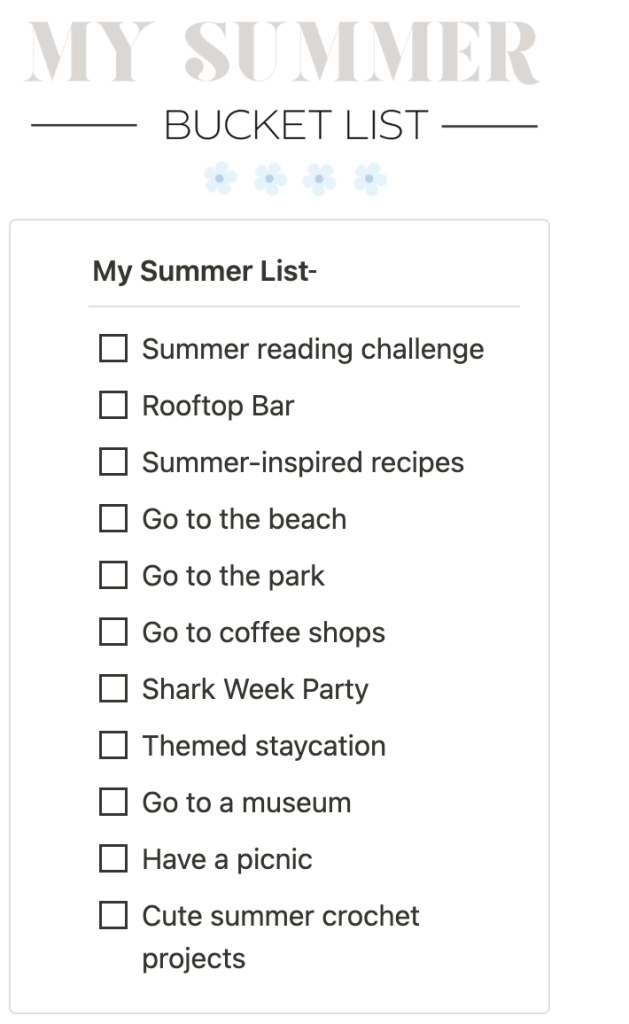This screenshot has height=1024, width=629.
Task: Toggle the Go to the park checkbox
Action: point(113,576)
